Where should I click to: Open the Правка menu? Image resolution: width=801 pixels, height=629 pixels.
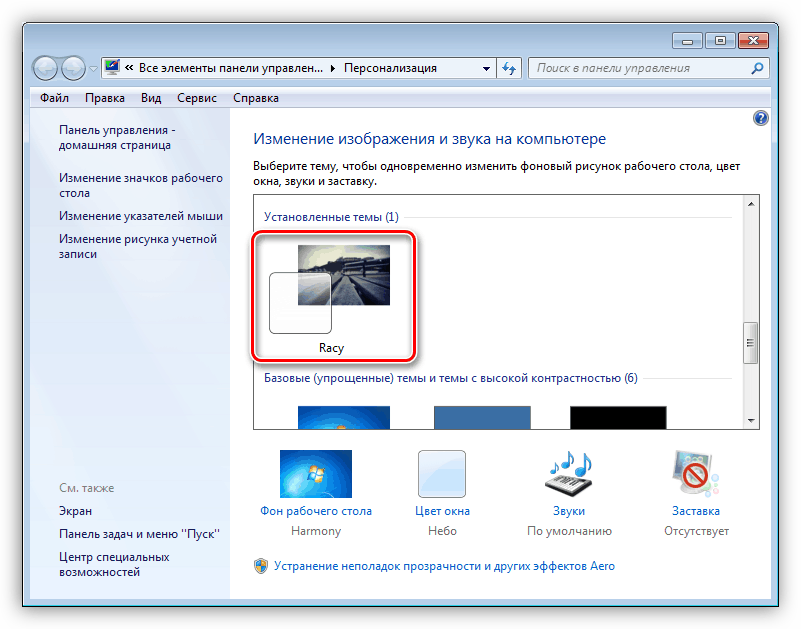click(x=105, y=98)
